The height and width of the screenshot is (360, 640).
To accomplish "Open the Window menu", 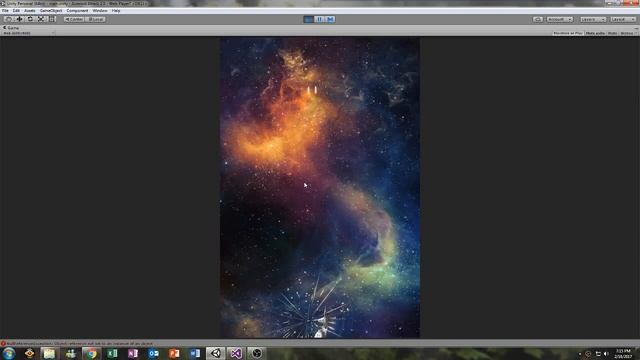I will [100, 11].
